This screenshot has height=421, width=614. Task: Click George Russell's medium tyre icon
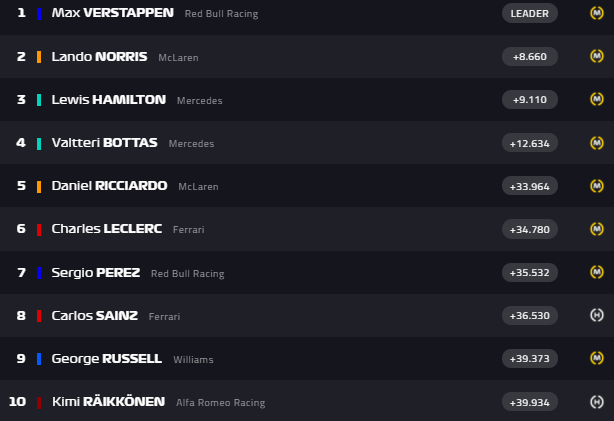[597, 358]
